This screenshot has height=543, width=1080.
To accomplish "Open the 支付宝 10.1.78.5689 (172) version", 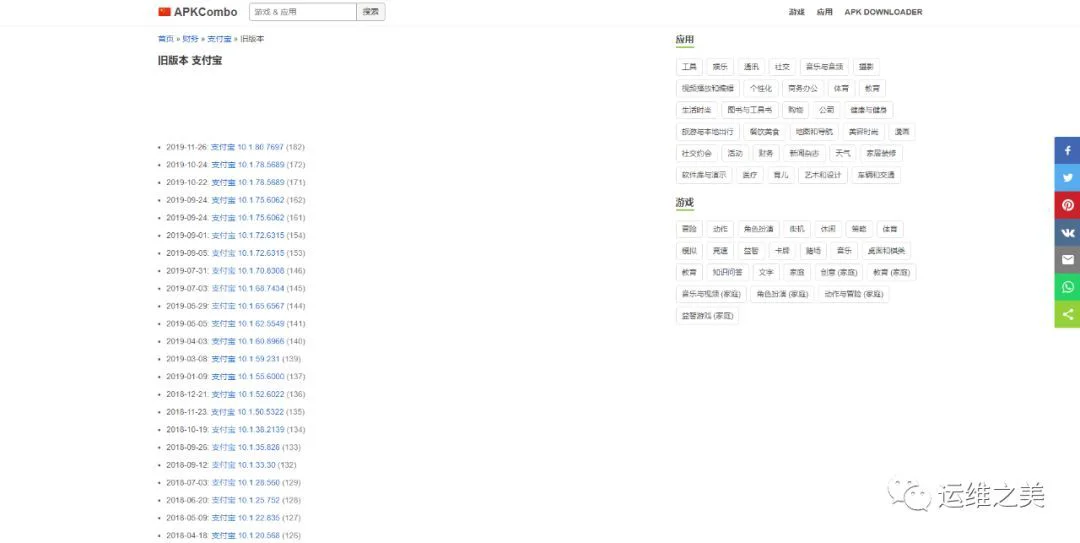I will pos(247,165).
